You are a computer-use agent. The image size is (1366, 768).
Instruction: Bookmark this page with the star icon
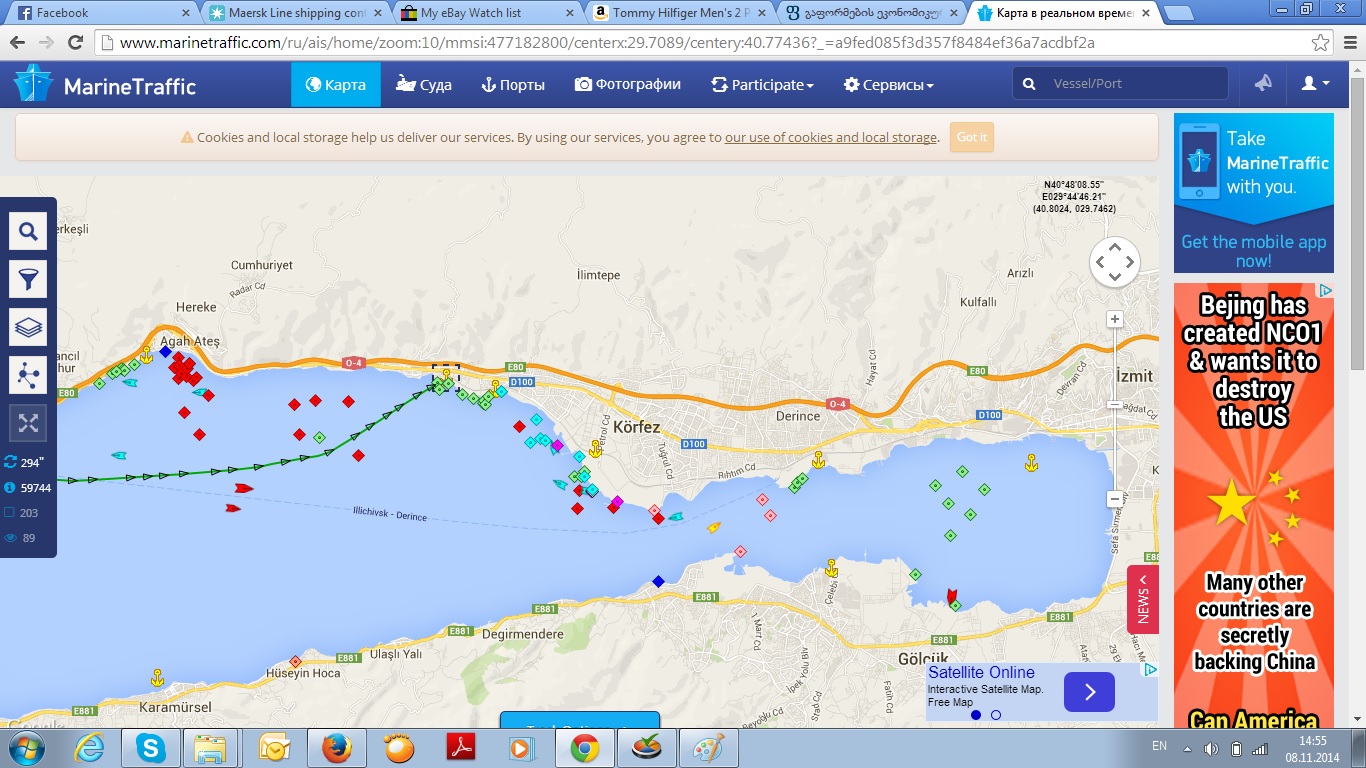1320,43
